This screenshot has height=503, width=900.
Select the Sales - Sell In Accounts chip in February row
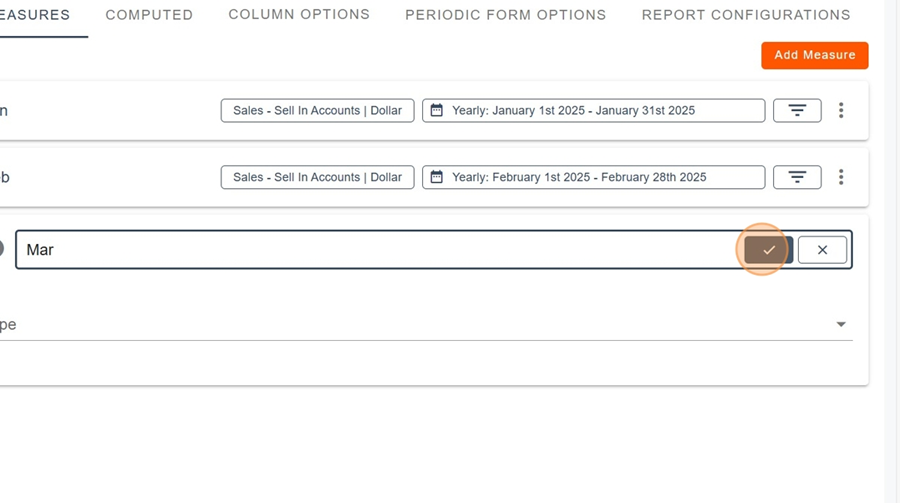click(317, 177)
